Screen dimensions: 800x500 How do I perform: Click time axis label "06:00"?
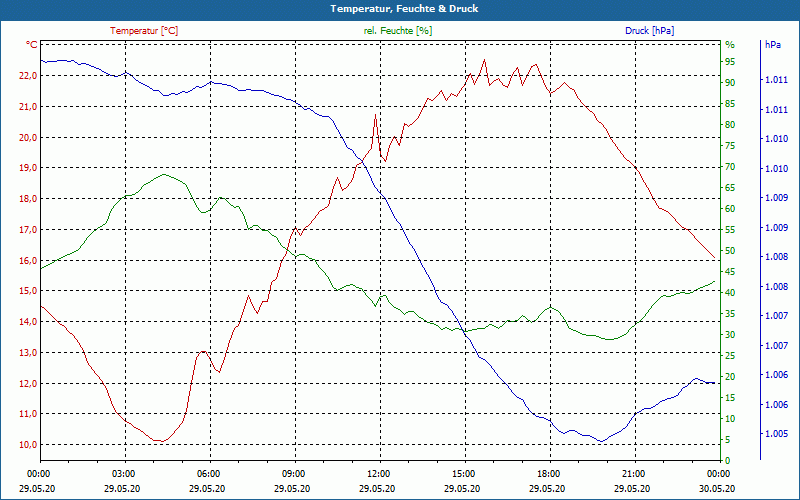[208, 474]
